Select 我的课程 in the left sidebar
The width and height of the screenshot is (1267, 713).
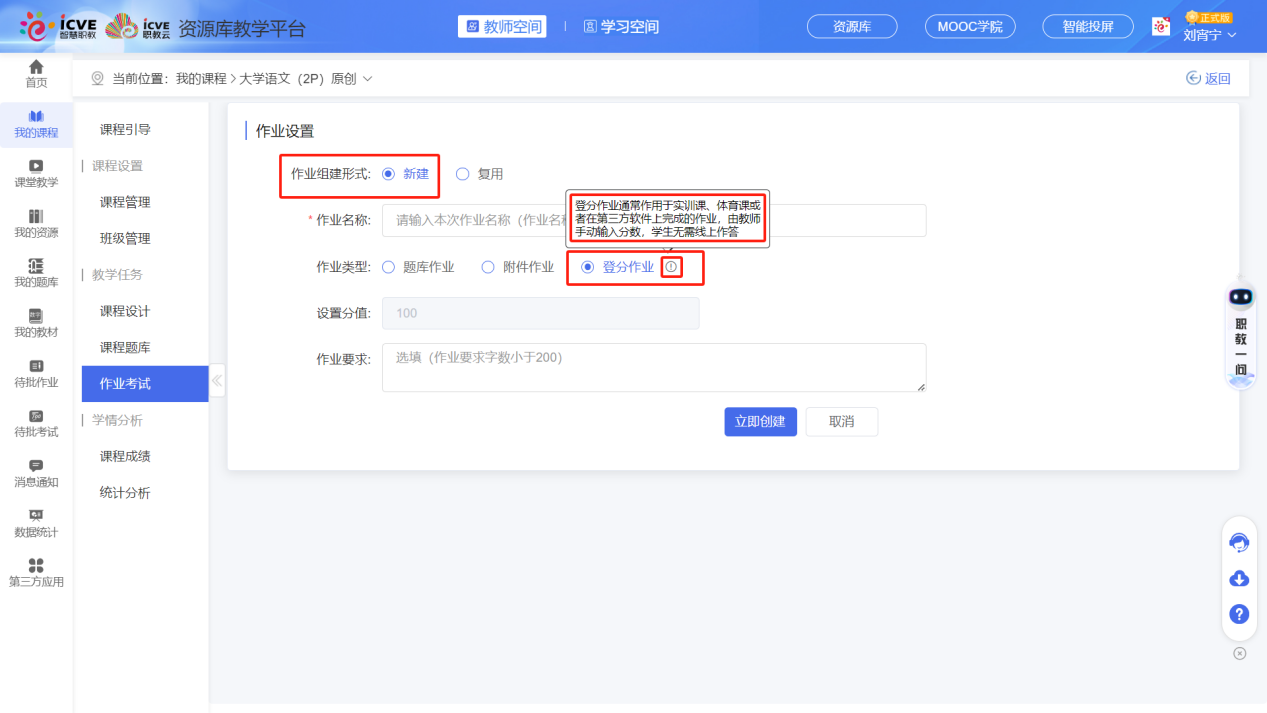(36, 124)
